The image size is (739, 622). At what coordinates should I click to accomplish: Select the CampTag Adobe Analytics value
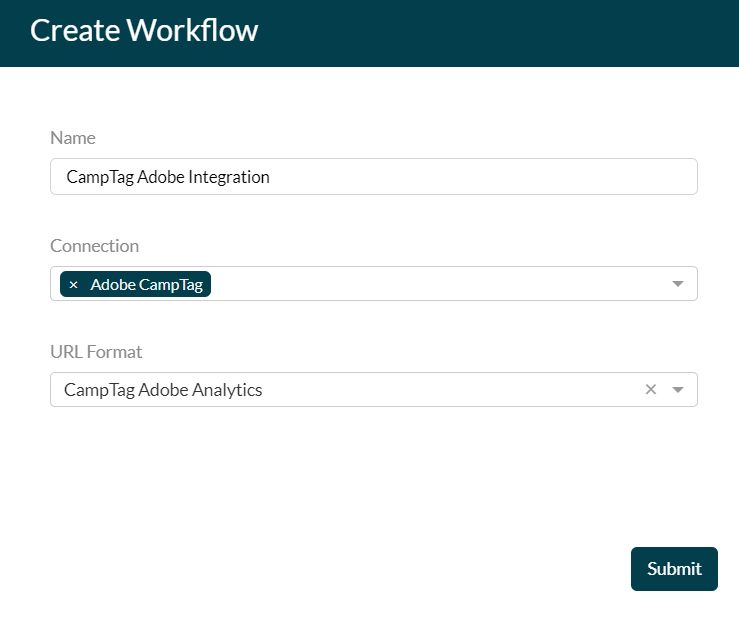pos(163,390)
